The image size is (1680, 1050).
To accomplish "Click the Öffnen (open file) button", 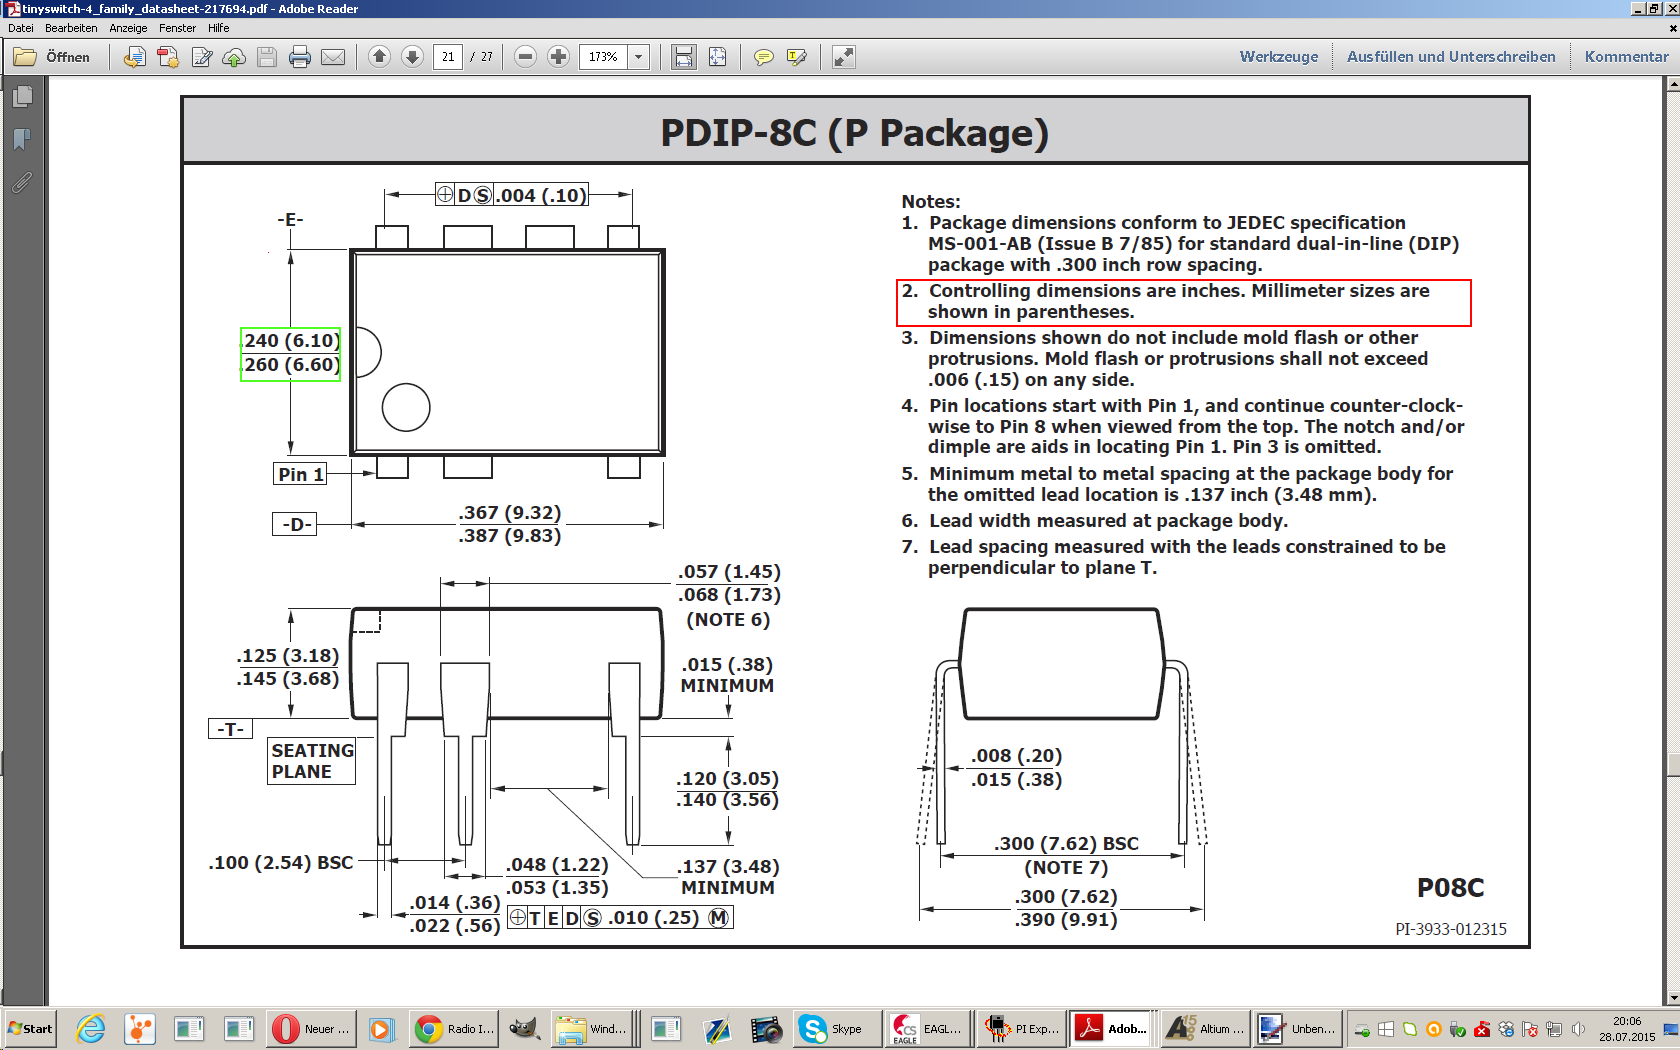I will pos(52,57).
